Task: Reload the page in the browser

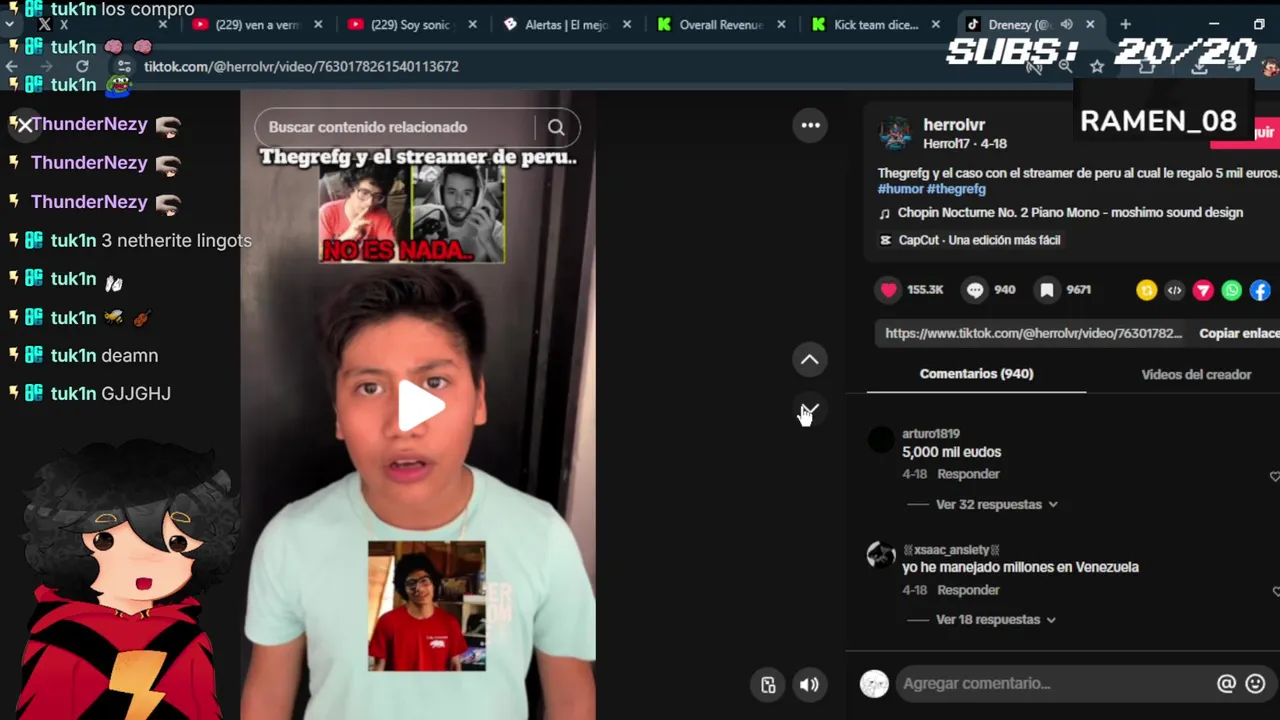Action: click(82, 66)
